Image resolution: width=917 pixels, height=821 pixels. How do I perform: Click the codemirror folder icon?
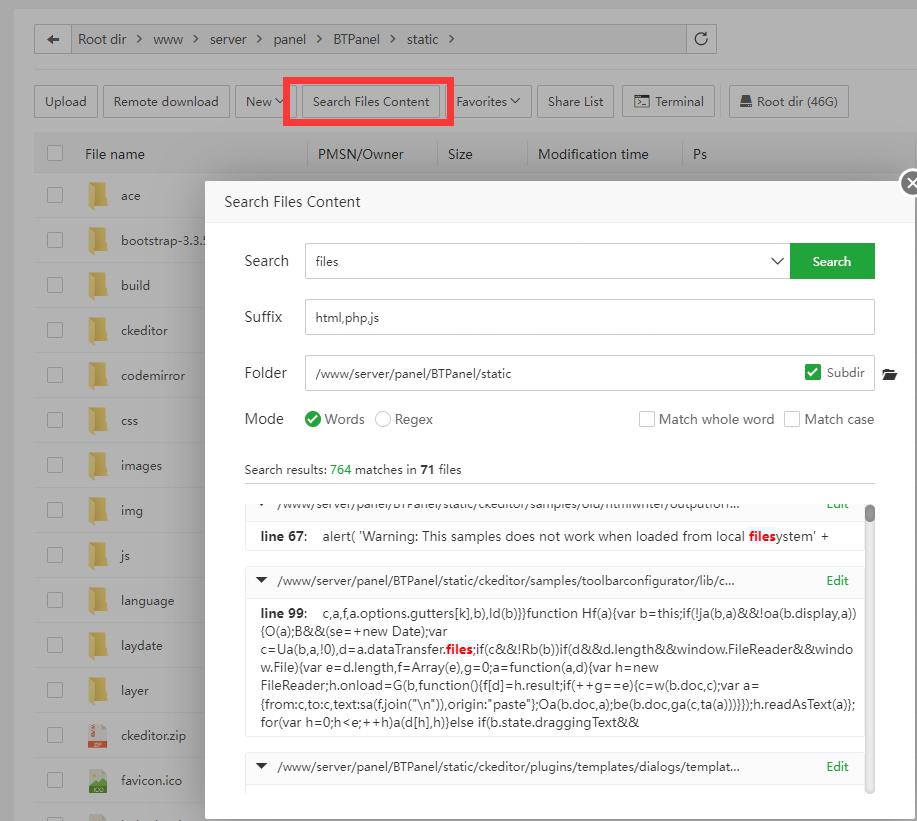click(97, 376)
